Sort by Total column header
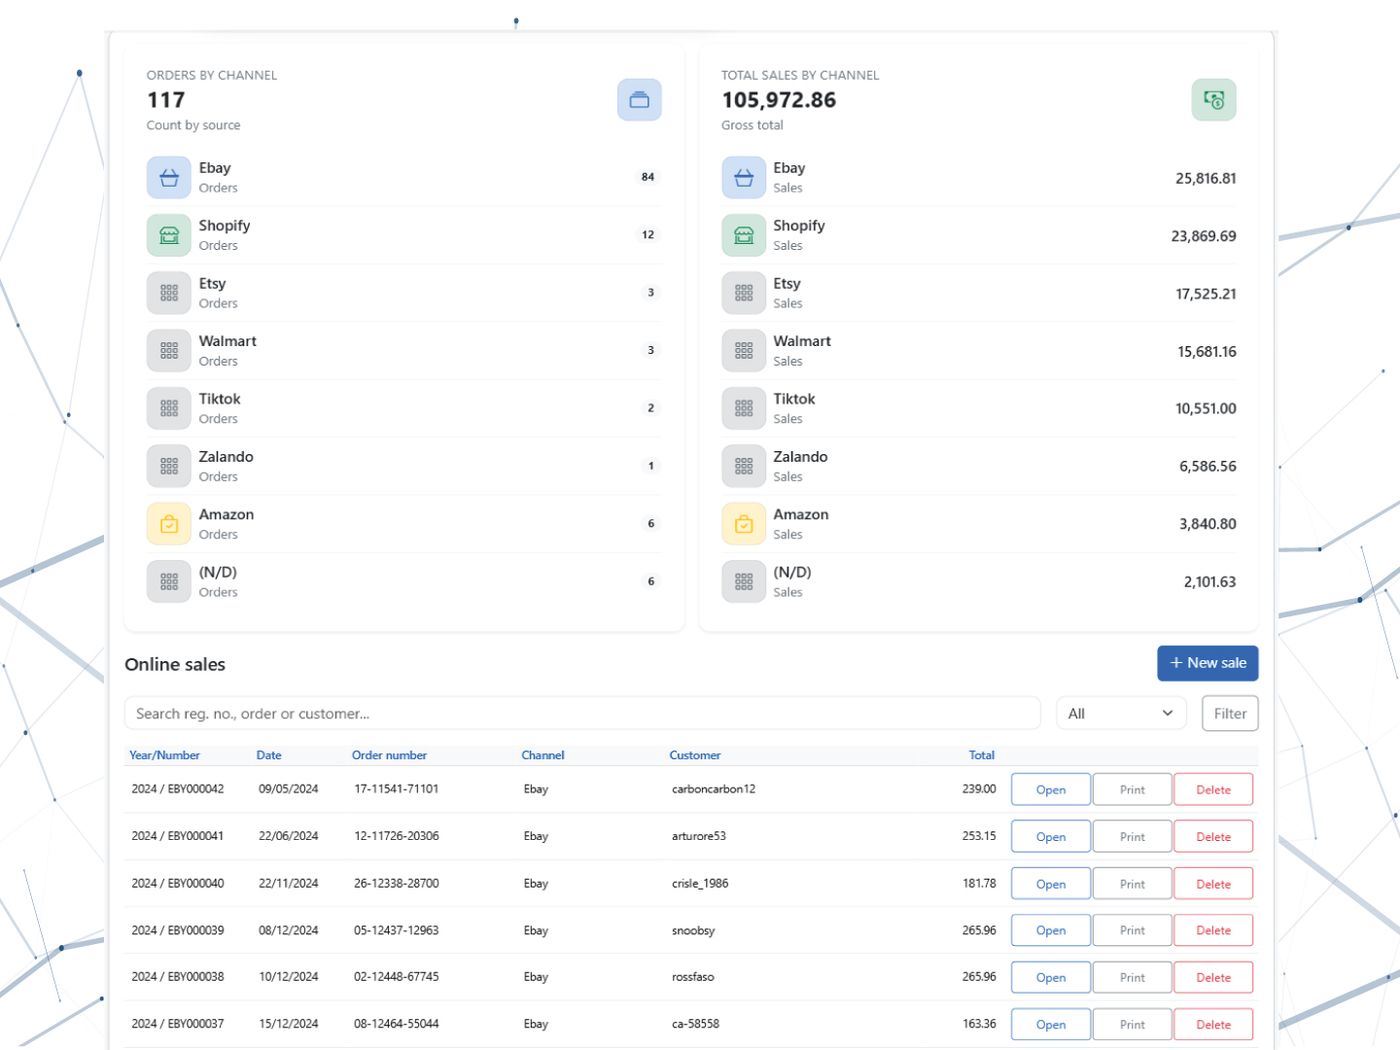 click(982, 756)
